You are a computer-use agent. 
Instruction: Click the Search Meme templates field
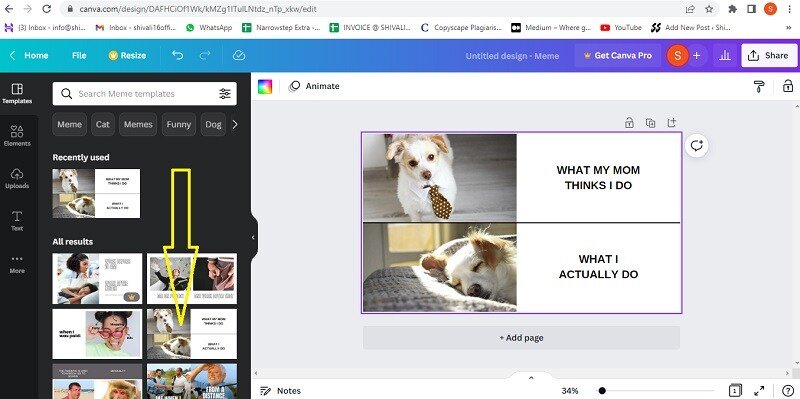144,93
